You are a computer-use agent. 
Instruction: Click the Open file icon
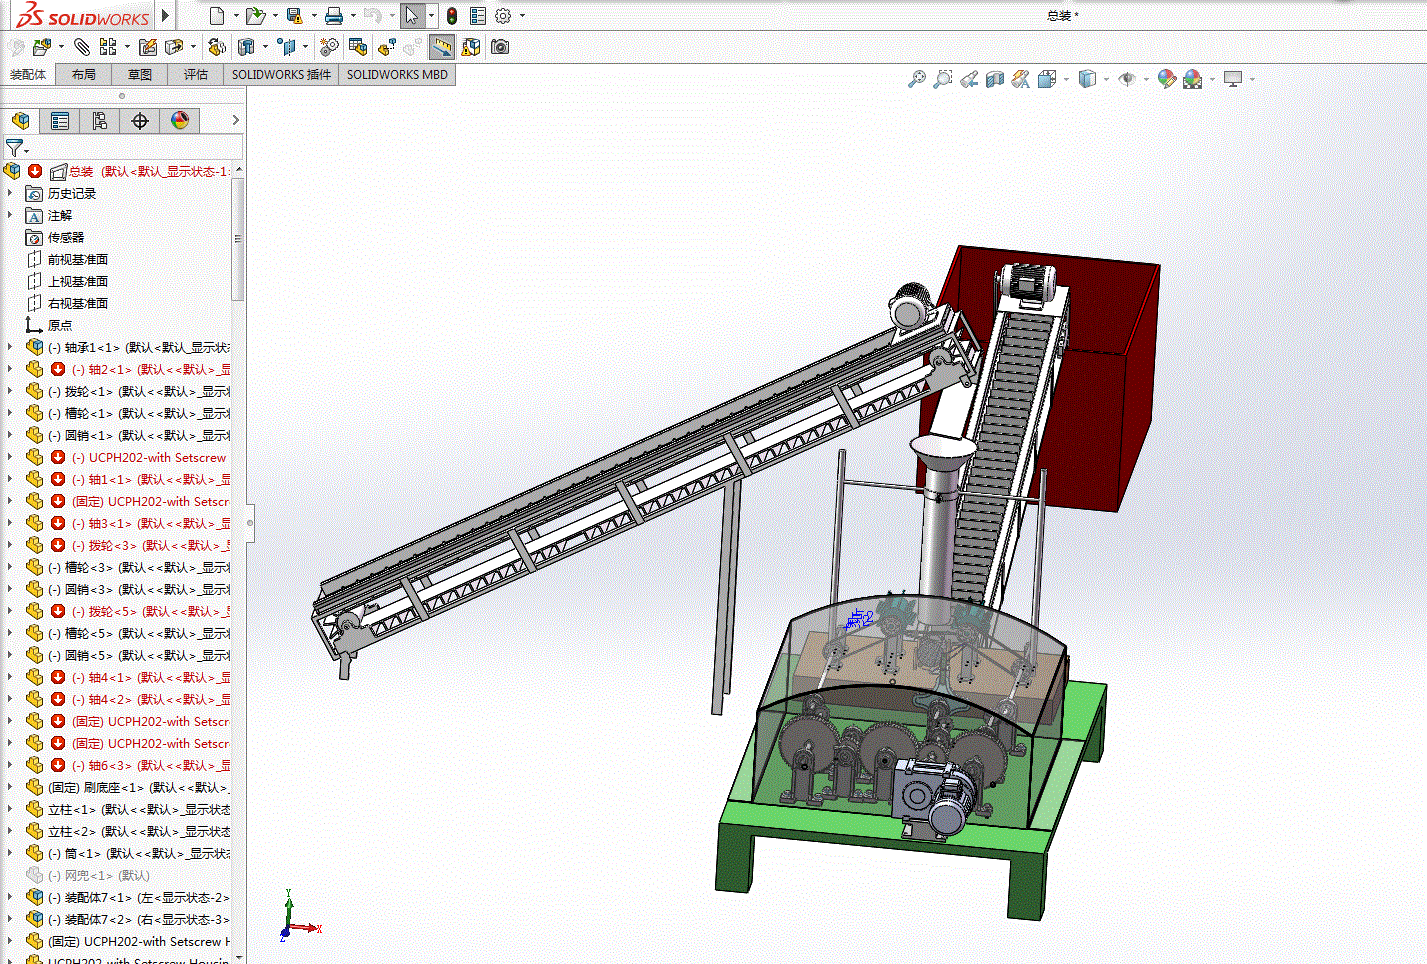coord(255,16)
